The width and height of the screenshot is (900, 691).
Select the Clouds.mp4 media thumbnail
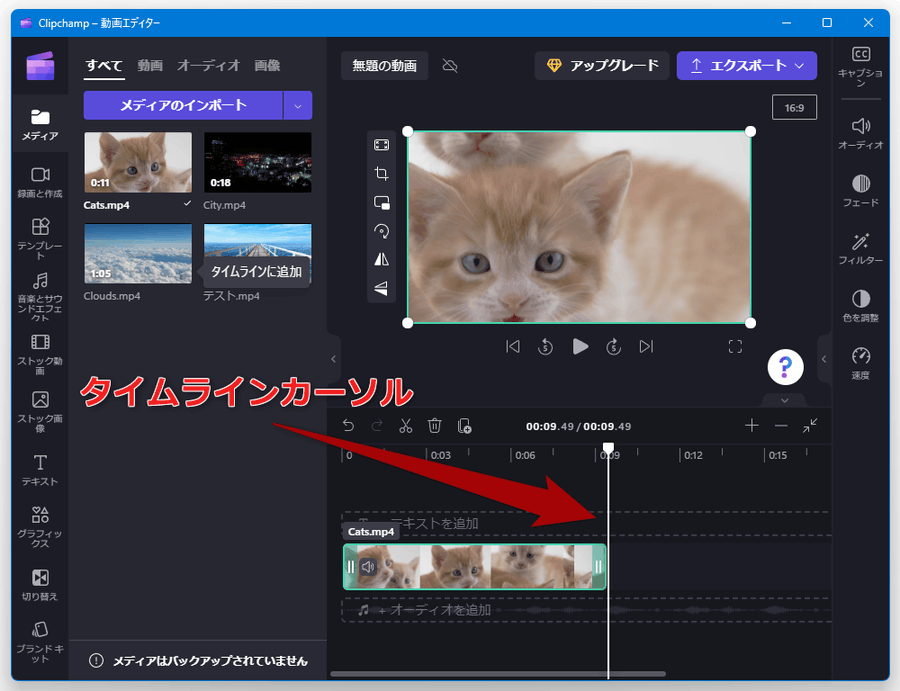pyautogui.click(x=138, y=253)
